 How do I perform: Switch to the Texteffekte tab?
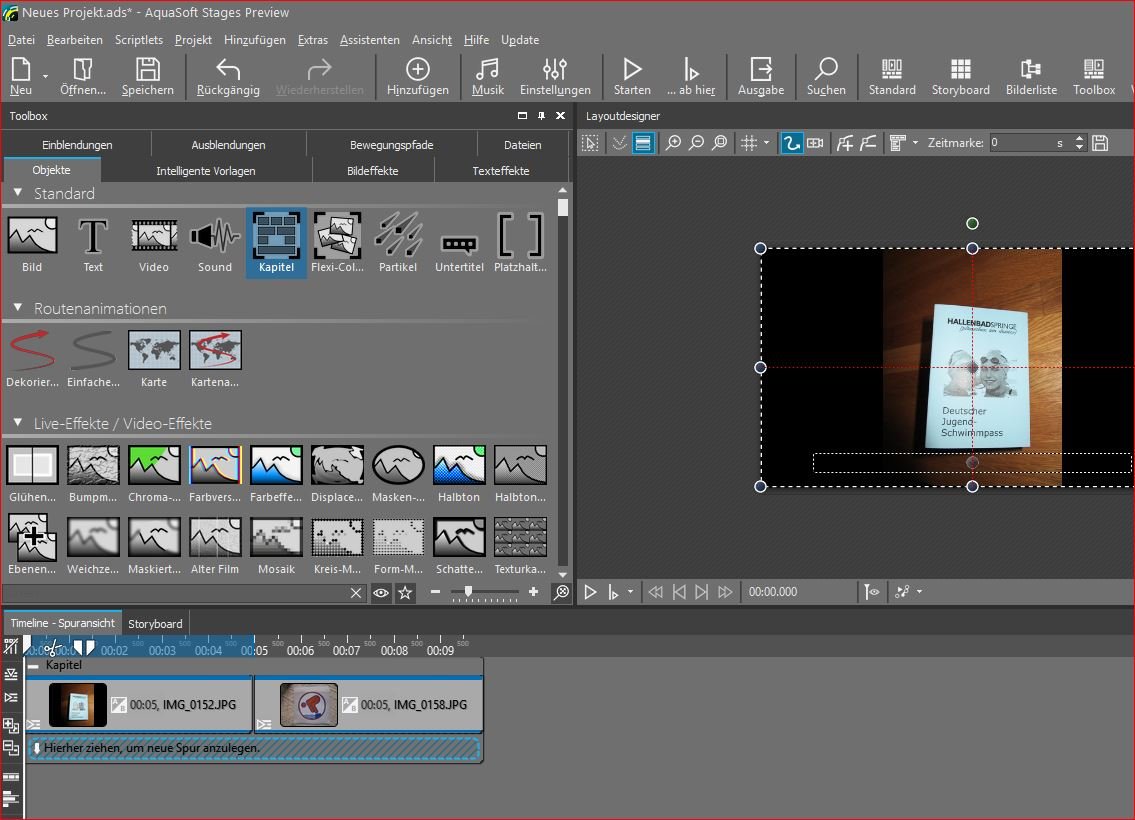[500, 171]
